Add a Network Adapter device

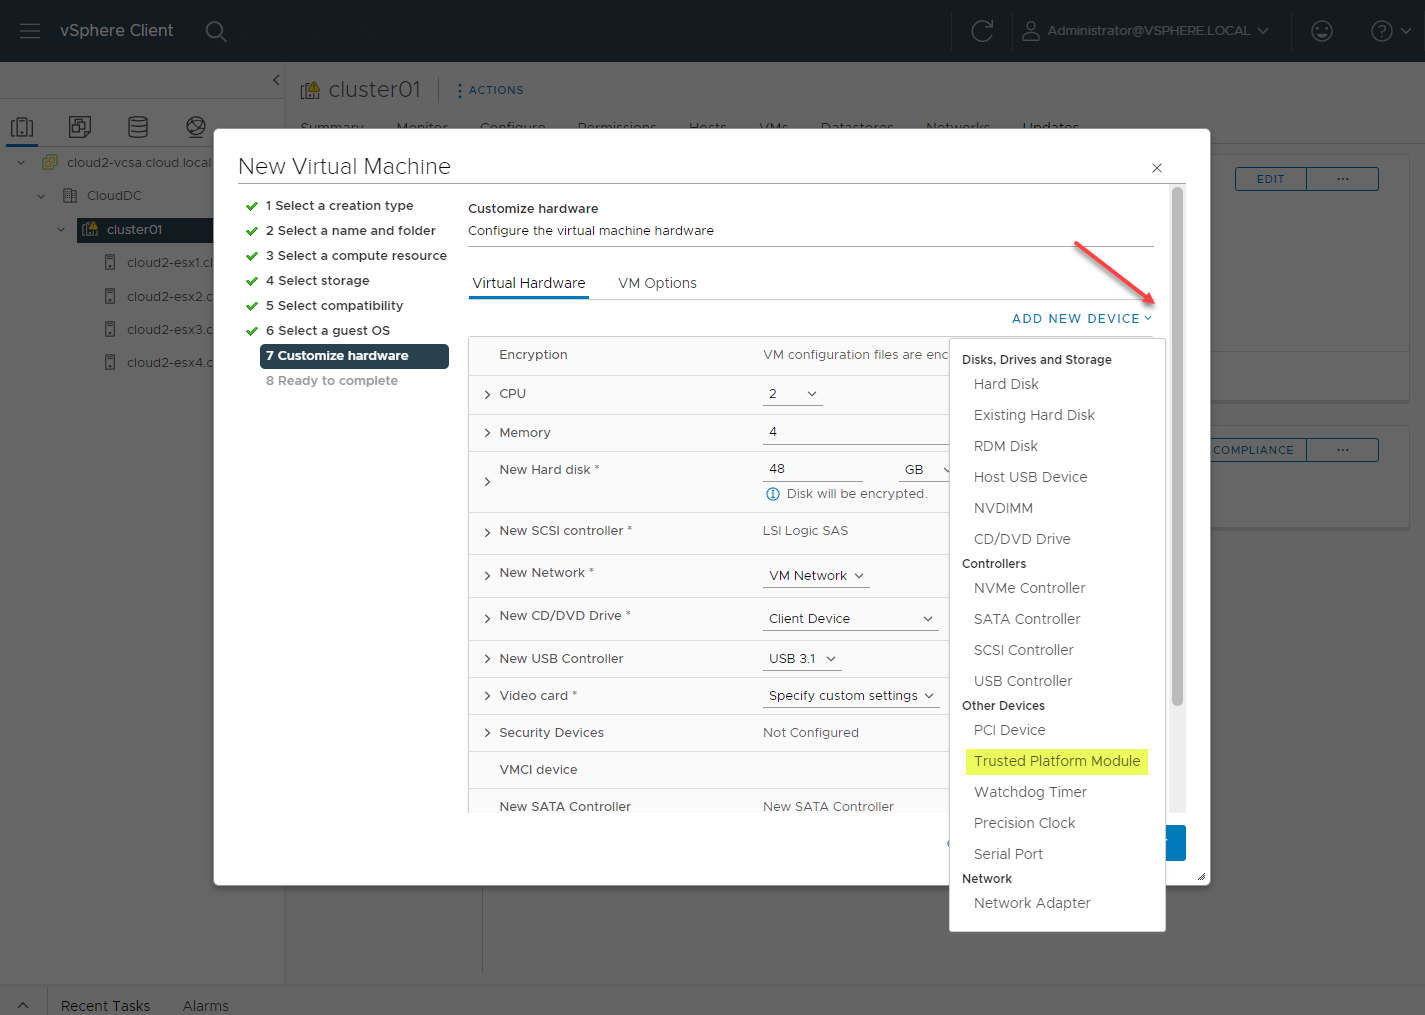[1032, 903]
